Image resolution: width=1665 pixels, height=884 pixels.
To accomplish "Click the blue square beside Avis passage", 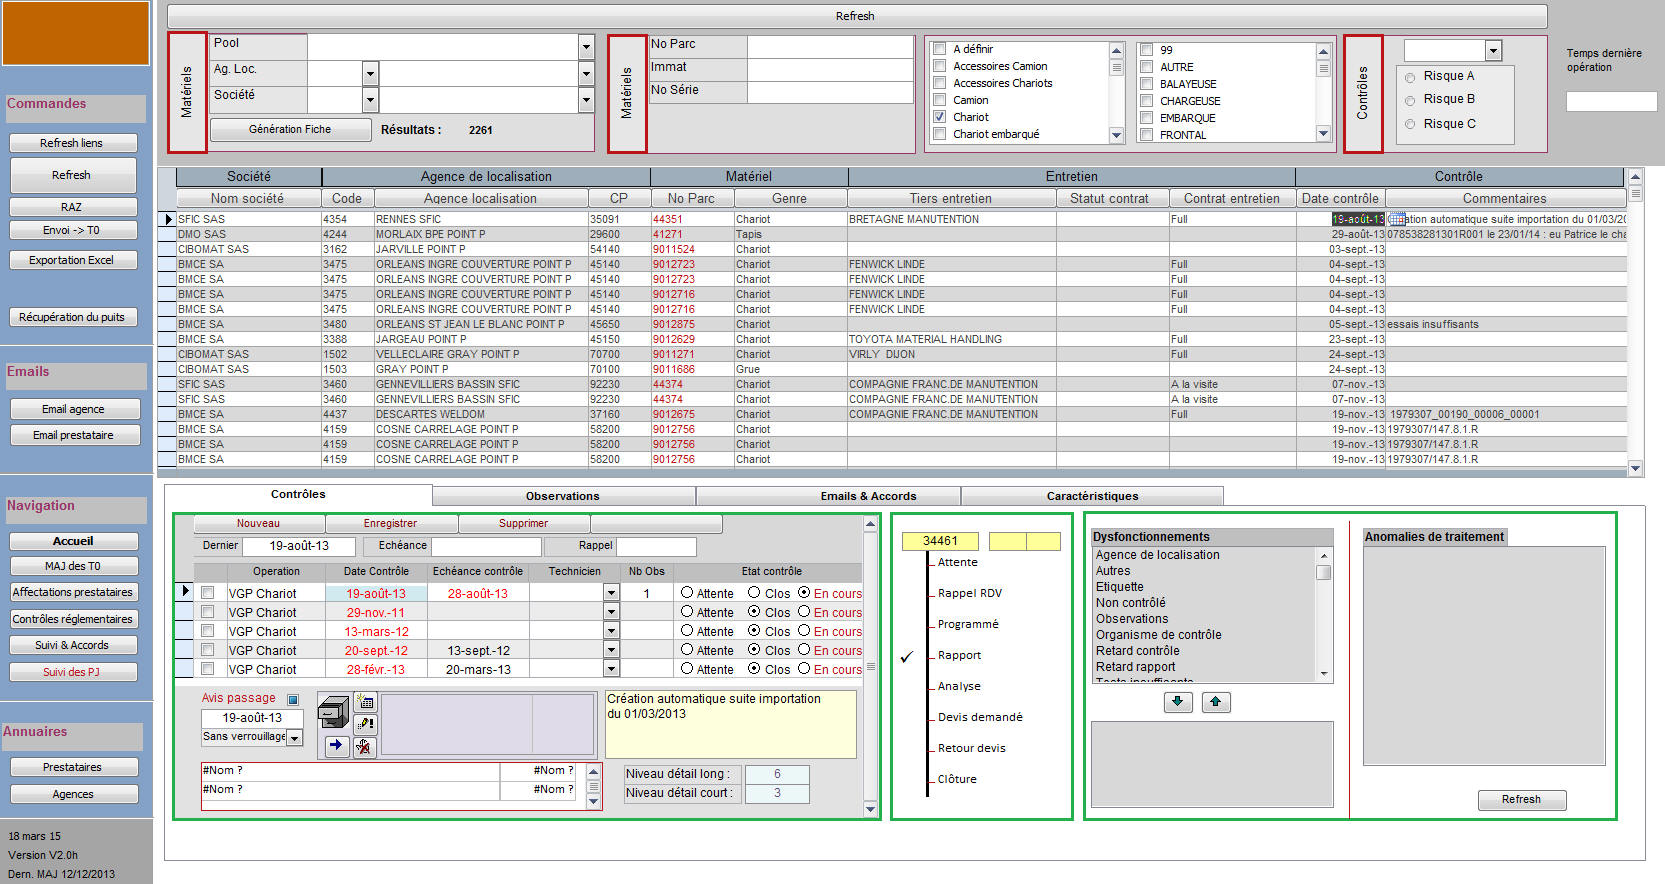I will click(x=293, y=699).
